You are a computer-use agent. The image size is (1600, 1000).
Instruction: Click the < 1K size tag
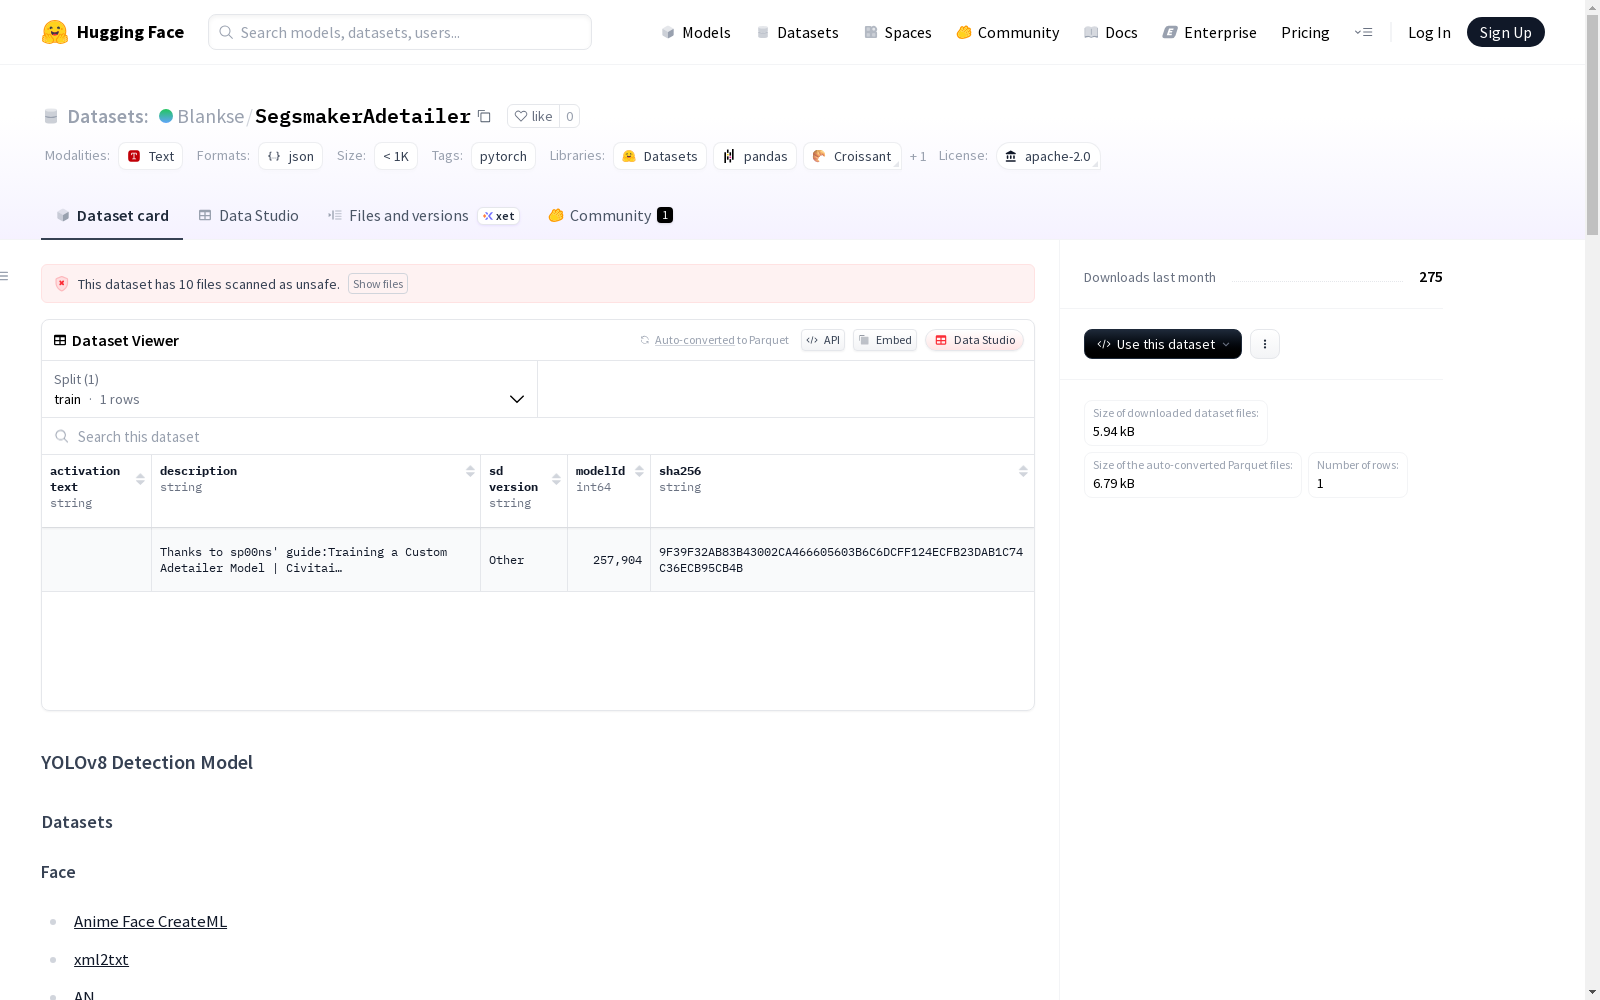coord(396,156)
